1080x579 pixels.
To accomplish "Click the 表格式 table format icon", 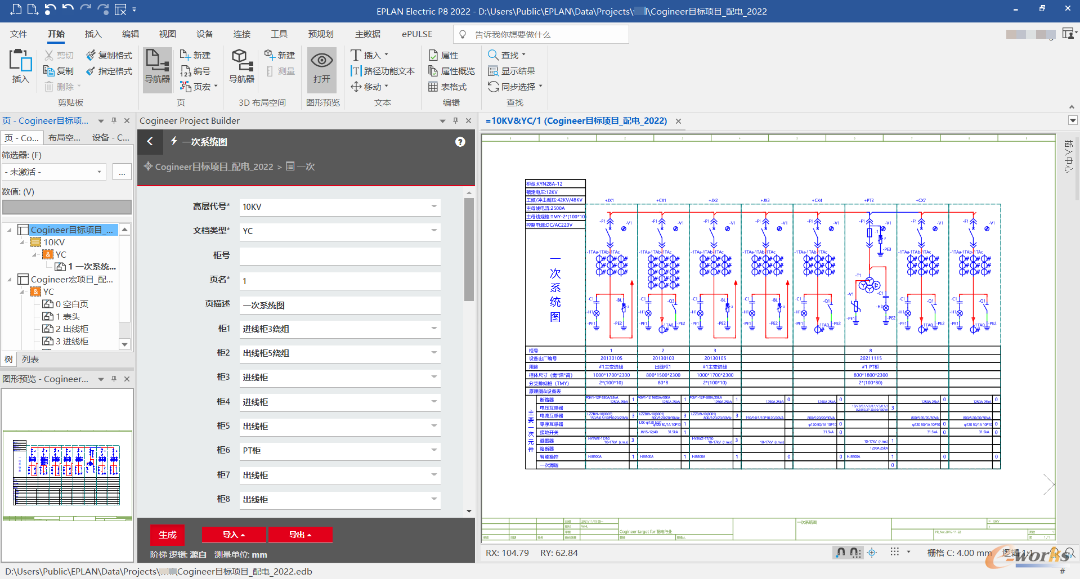I will click(x=433, y=87).
